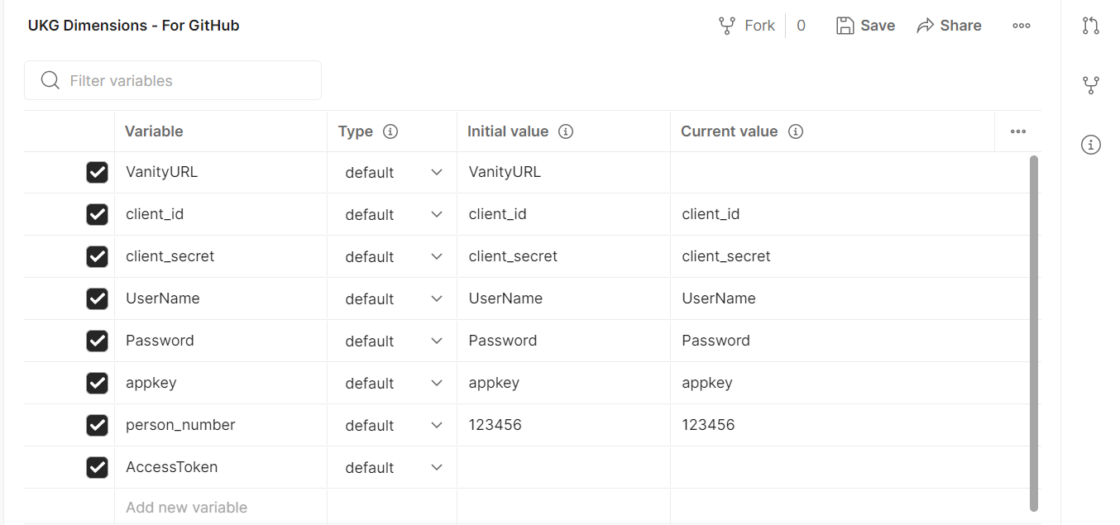Viewport: 1120px width, 525px height.
Task: Click the Initial value column header label
Action: pos(508,131)
